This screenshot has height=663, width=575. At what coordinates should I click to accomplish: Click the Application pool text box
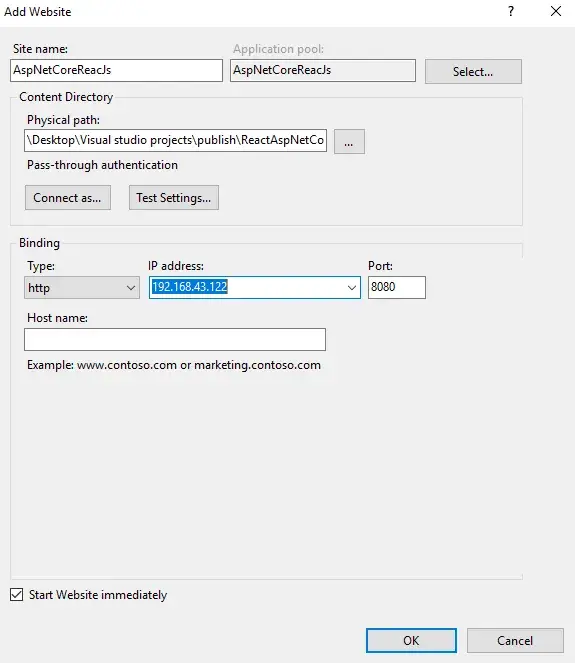[323, 70]
